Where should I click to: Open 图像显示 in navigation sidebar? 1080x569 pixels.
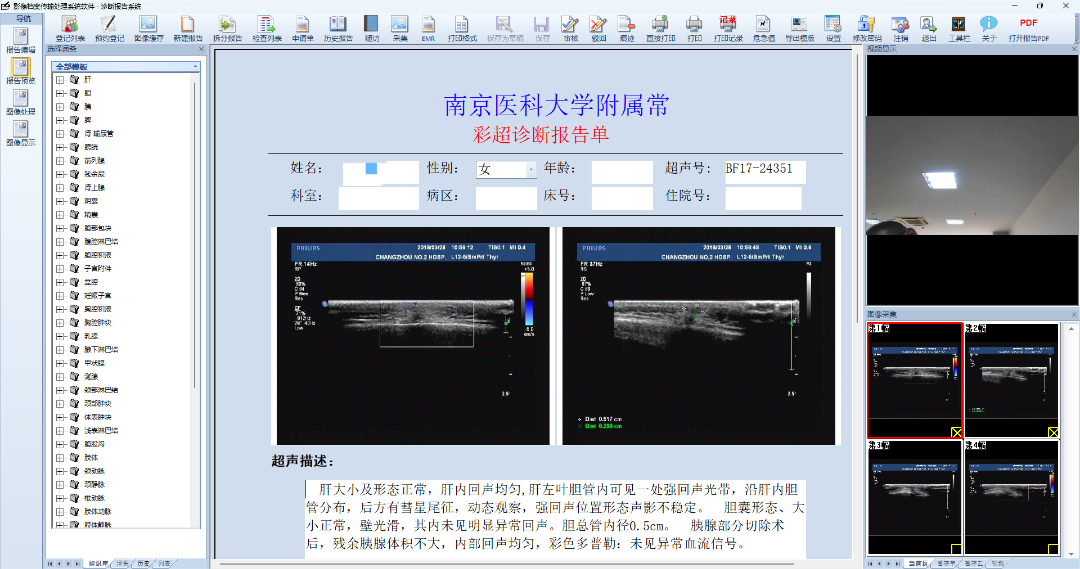21,133
